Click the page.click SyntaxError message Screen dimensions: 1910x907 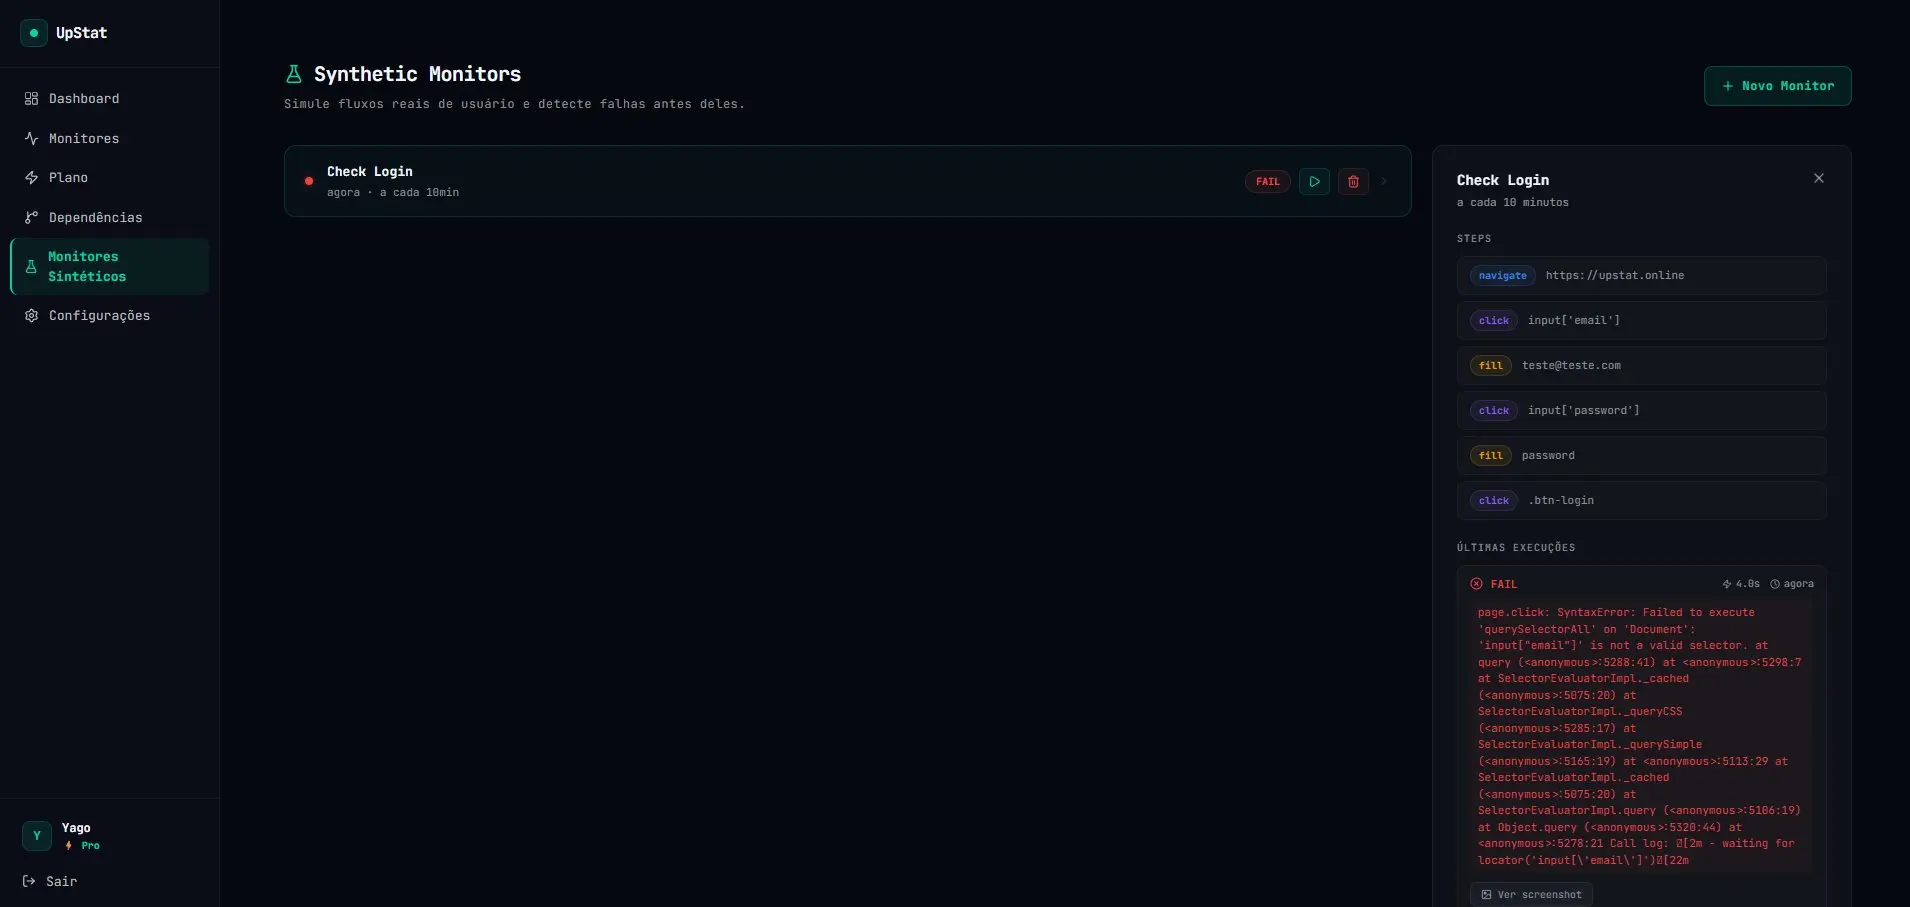click(1640, 736)
